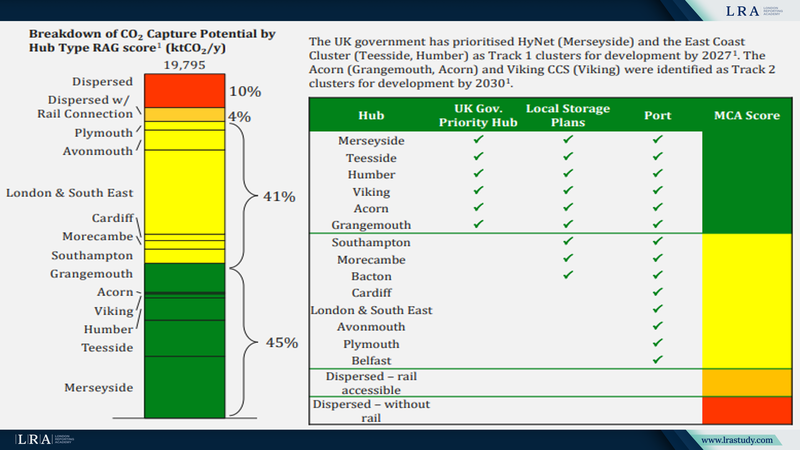The image size is (800, 450).
Task: Click the Southampton chart label
Action: click(92, 255)
